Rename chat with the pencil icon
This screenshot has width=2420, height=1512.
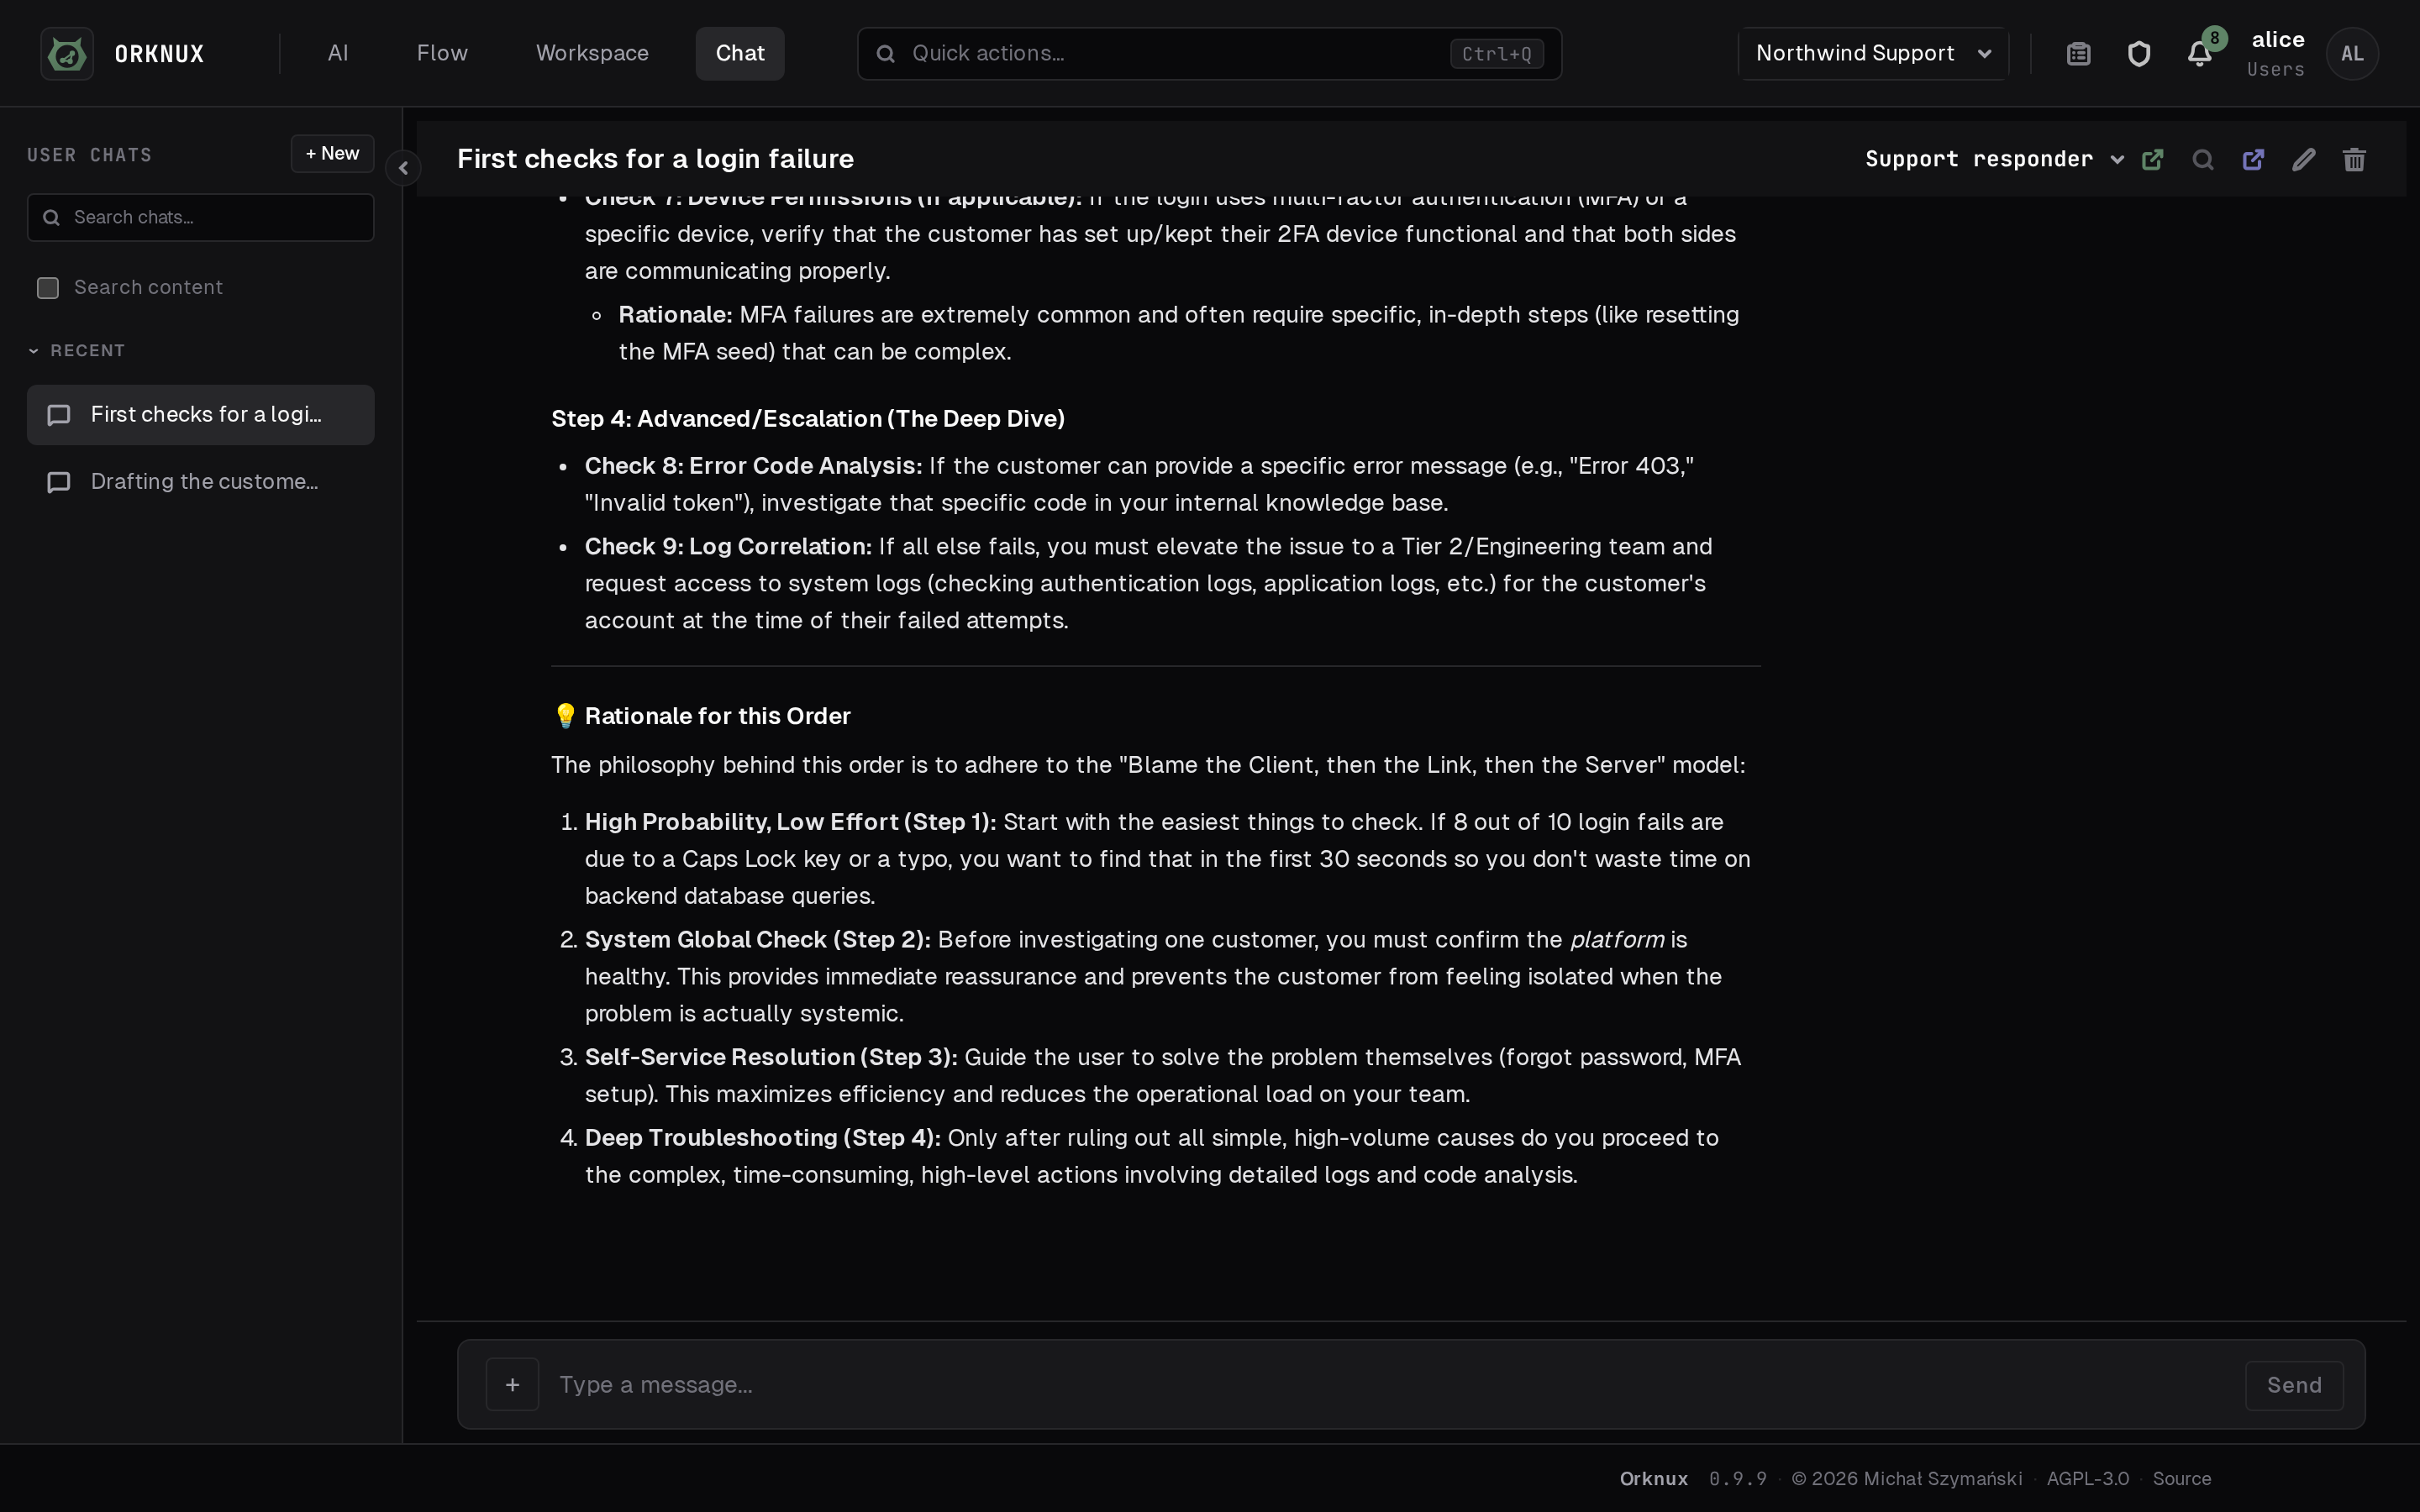point(2304,160)
